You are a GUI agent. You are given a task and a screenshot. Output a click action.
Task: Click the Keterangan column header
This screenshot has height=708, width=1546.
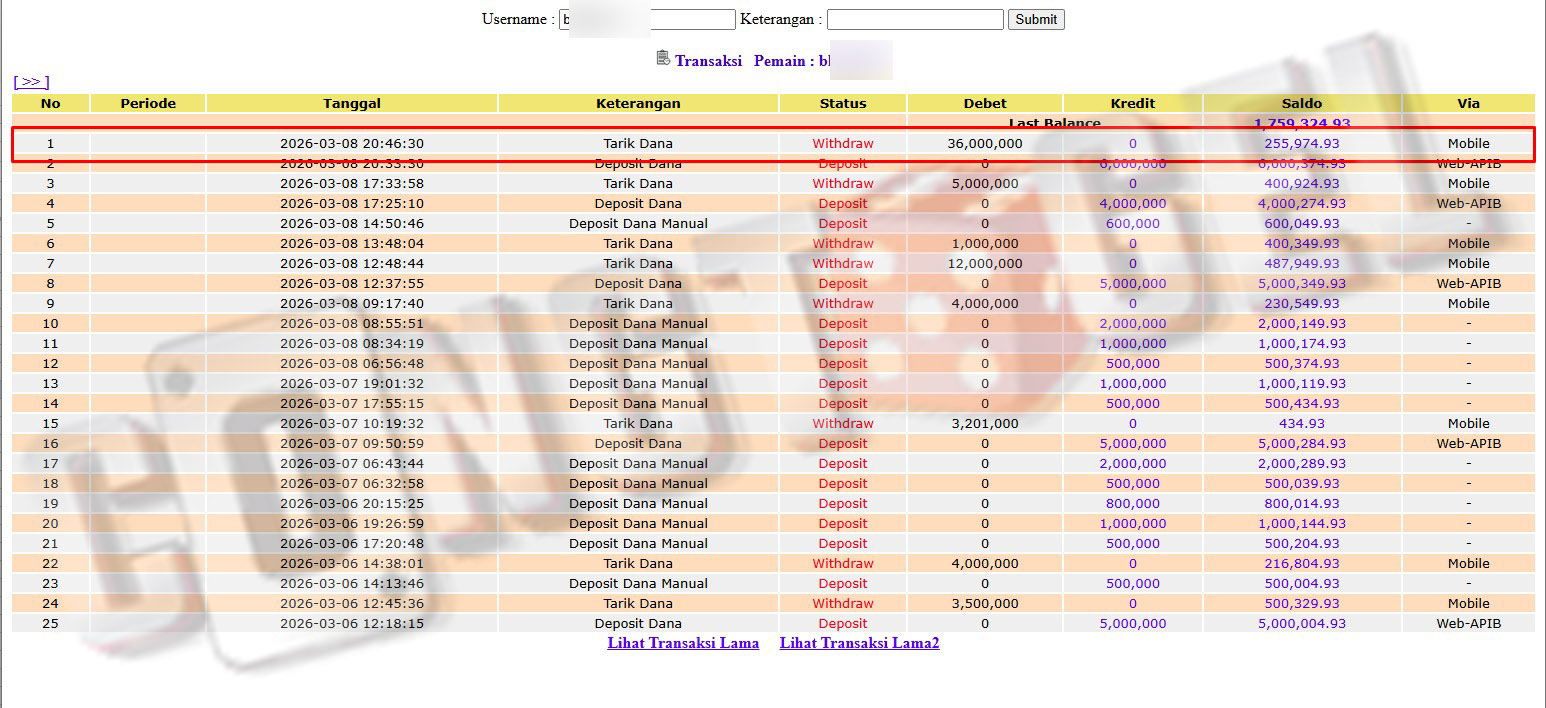click(x=638, y=103)
